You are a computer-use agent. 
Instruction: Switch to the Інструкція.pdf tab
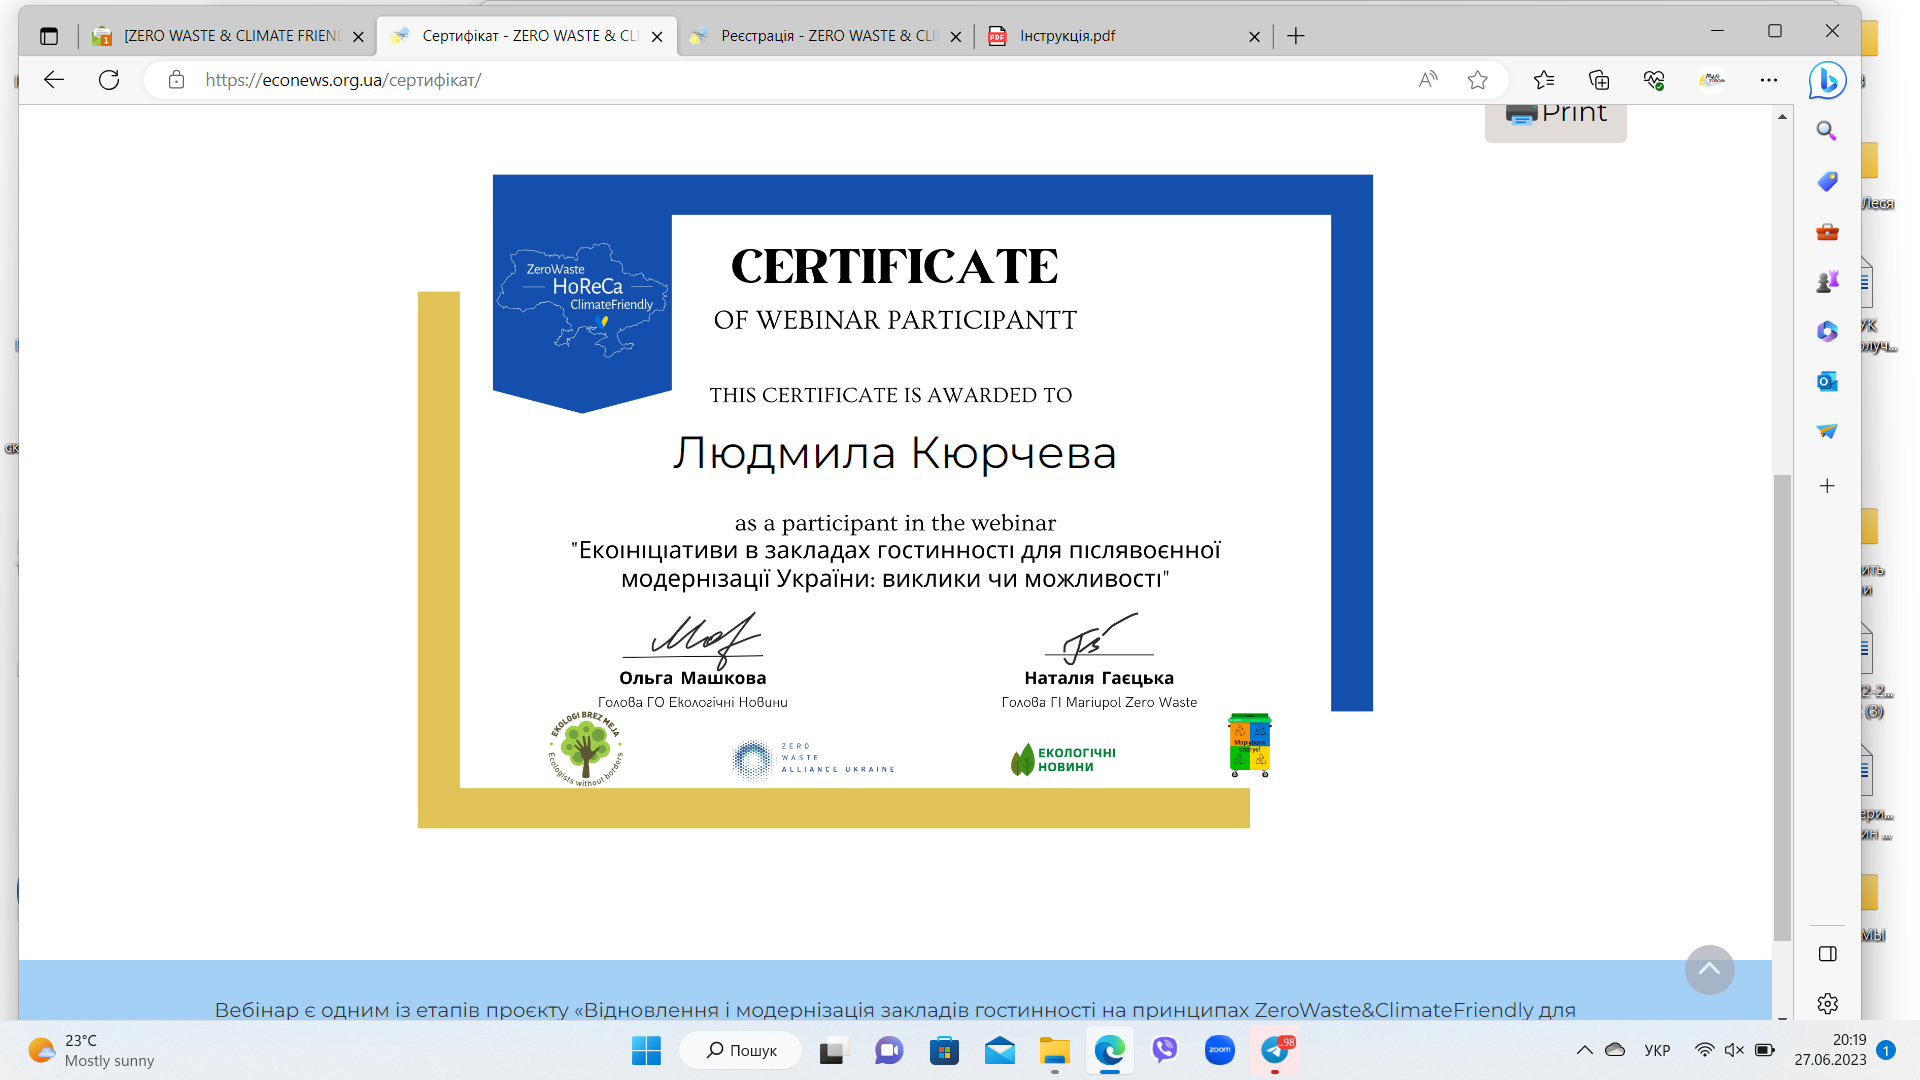[x=1110, y=36]
